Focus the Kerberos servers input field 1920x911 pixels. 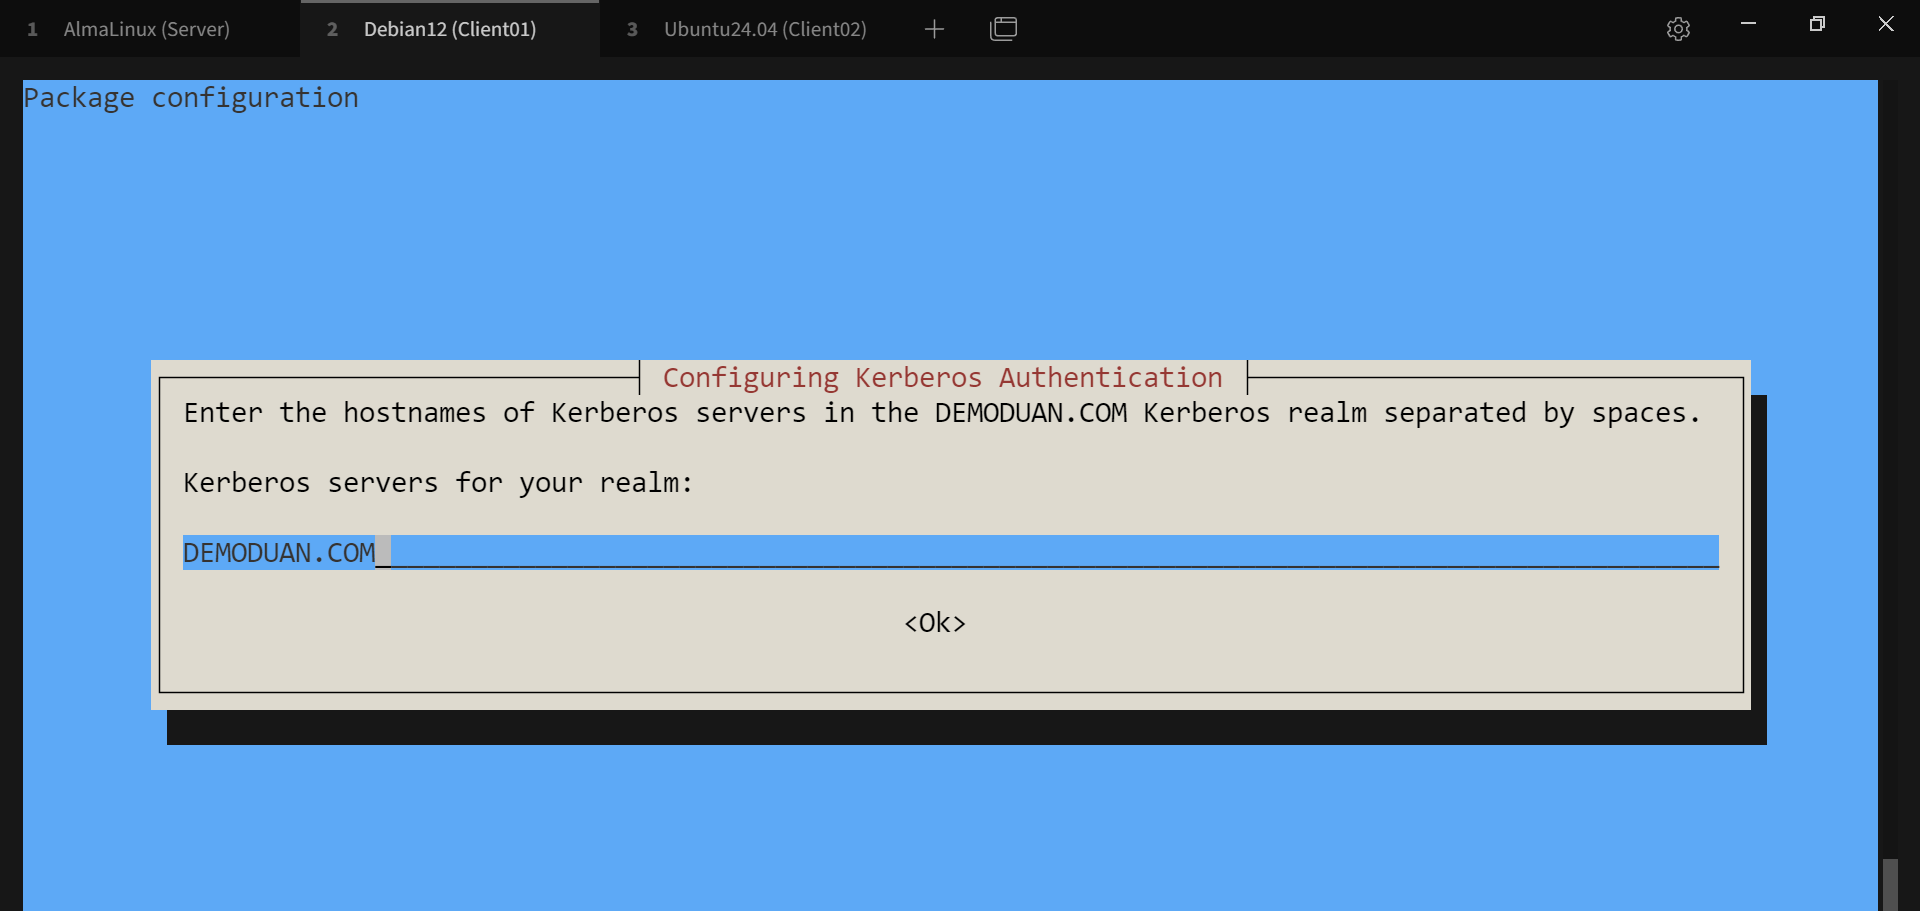pos(950,552)
